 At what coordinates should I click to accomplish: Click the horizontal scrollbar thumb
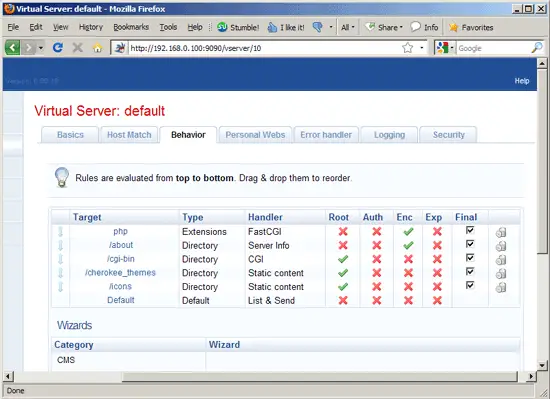(320, 377)
